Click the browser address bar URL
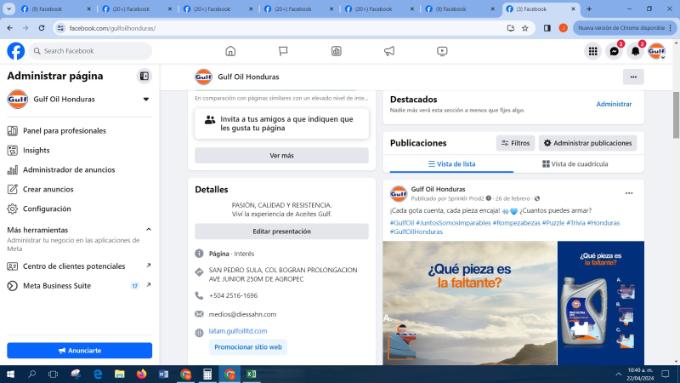The image size is (680, 383). (112, 28)
